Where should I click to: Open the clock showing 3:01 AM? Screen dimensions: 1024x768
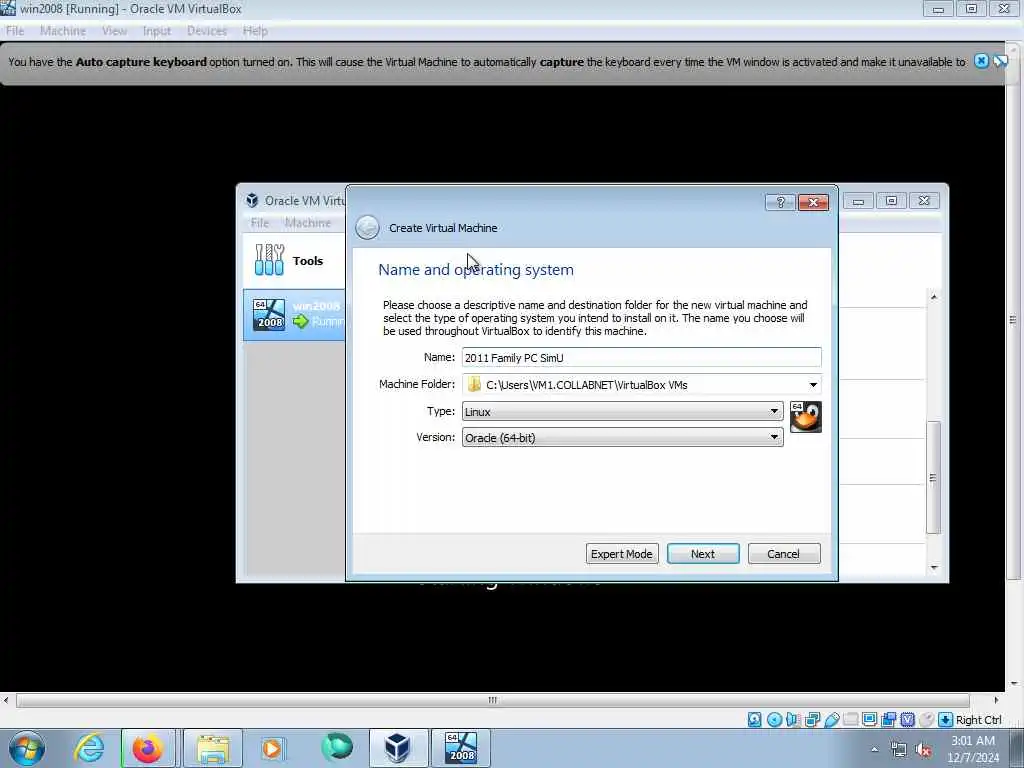pyautogui.click(x=973, y=749)
